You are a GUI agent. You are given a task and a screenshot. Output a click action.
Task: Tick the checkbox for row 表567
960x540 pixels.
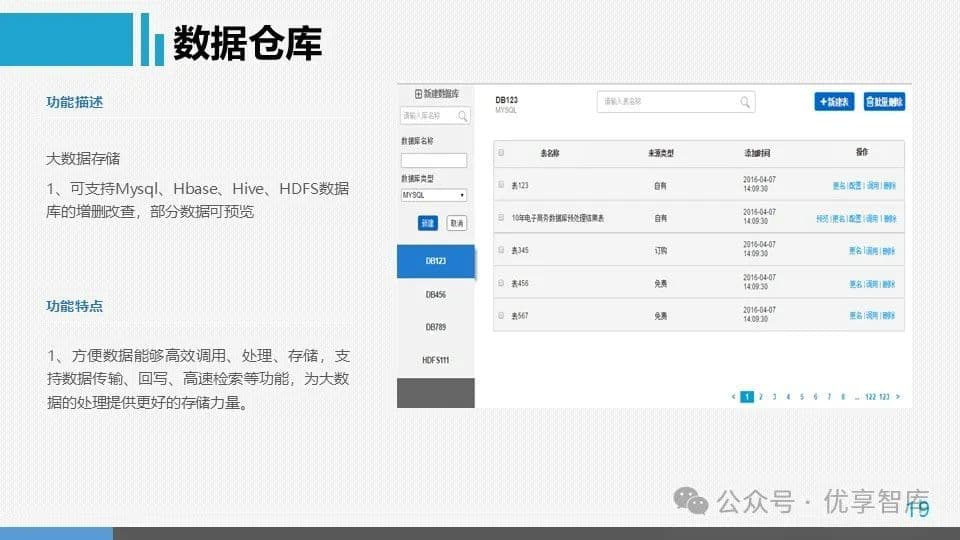pos(501,315)
